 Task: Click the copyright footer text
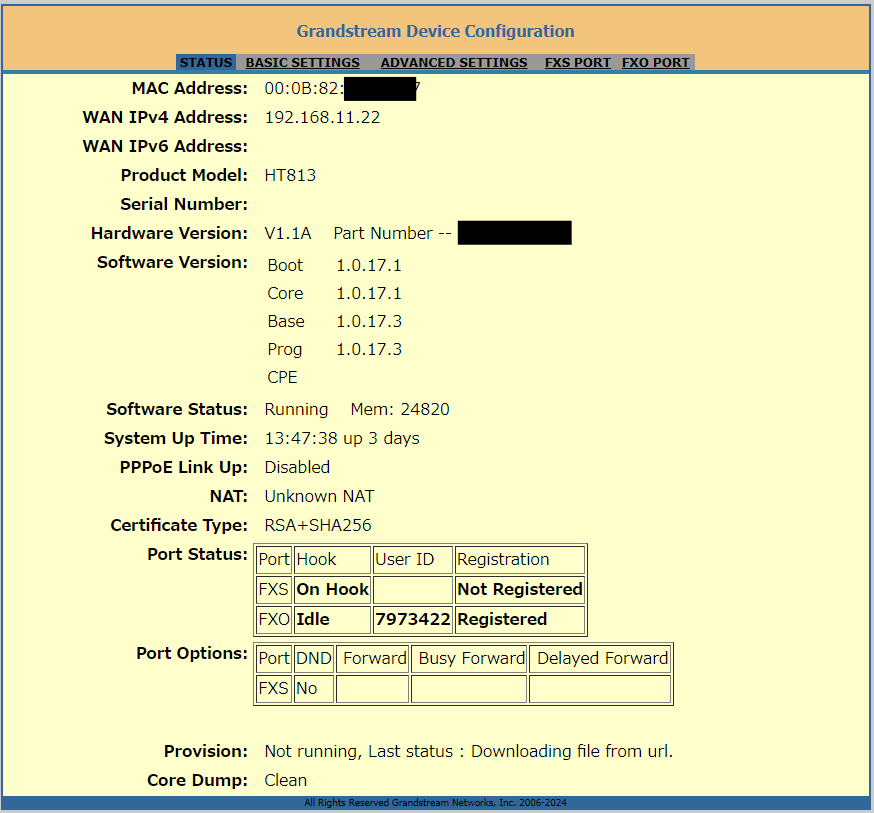click(x=435, y=803)
